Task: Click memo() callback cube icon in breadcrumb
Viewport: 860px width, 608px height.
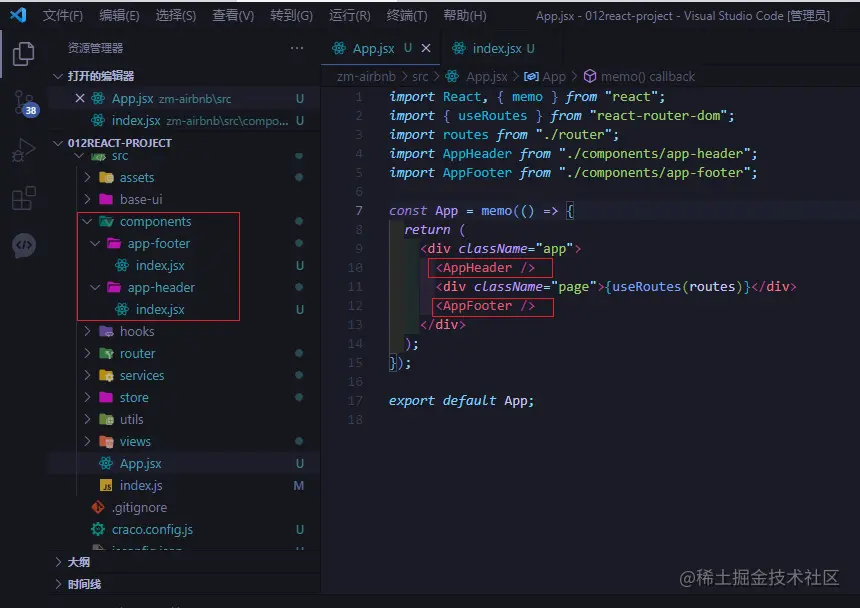Action: click(590, 76)
